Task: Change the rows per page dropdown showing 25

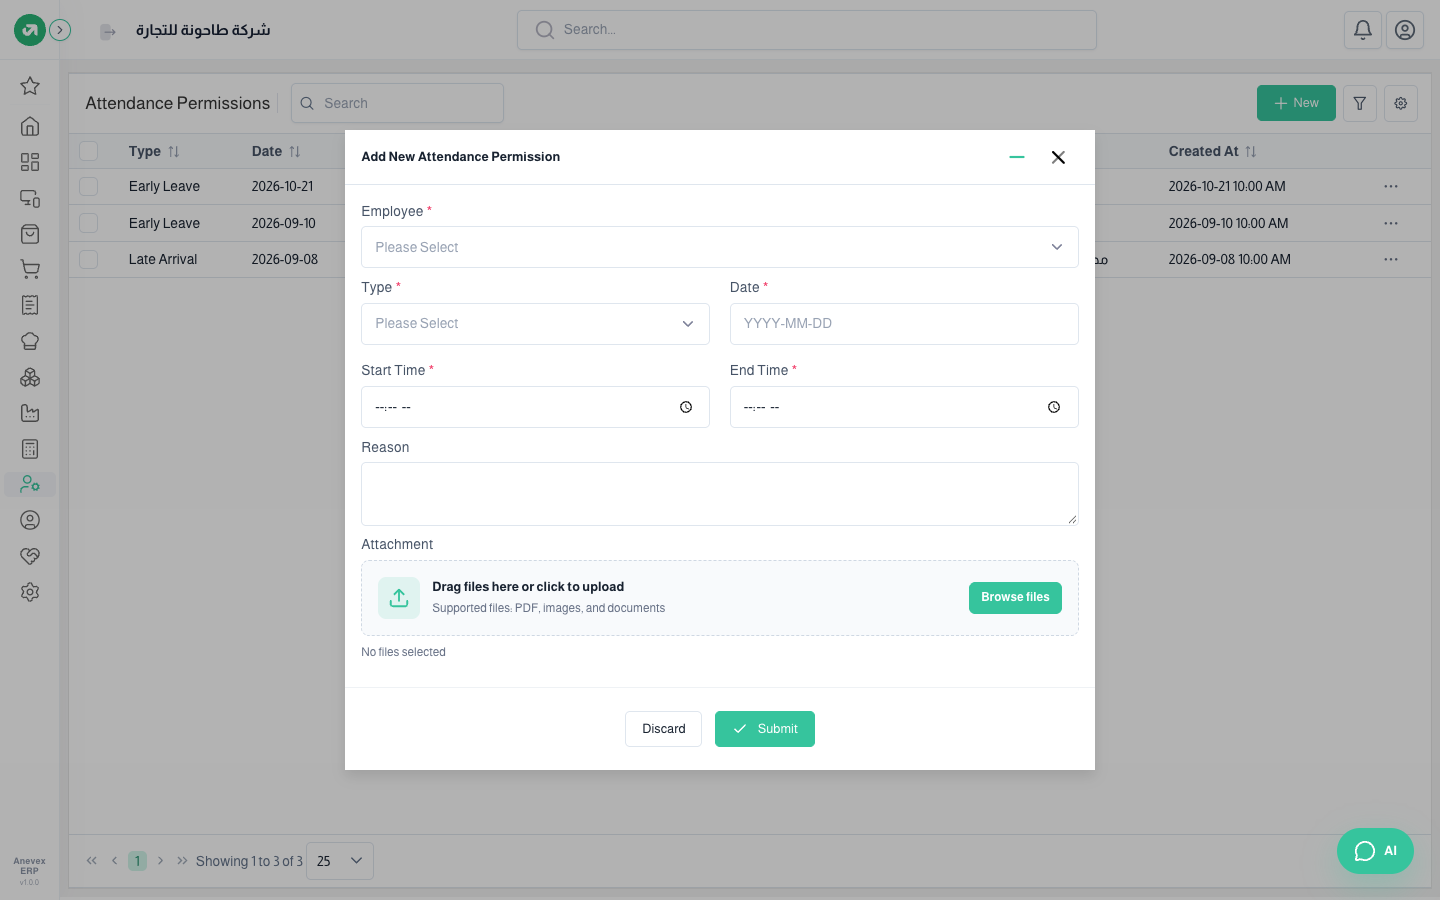Action: (340, 861)
